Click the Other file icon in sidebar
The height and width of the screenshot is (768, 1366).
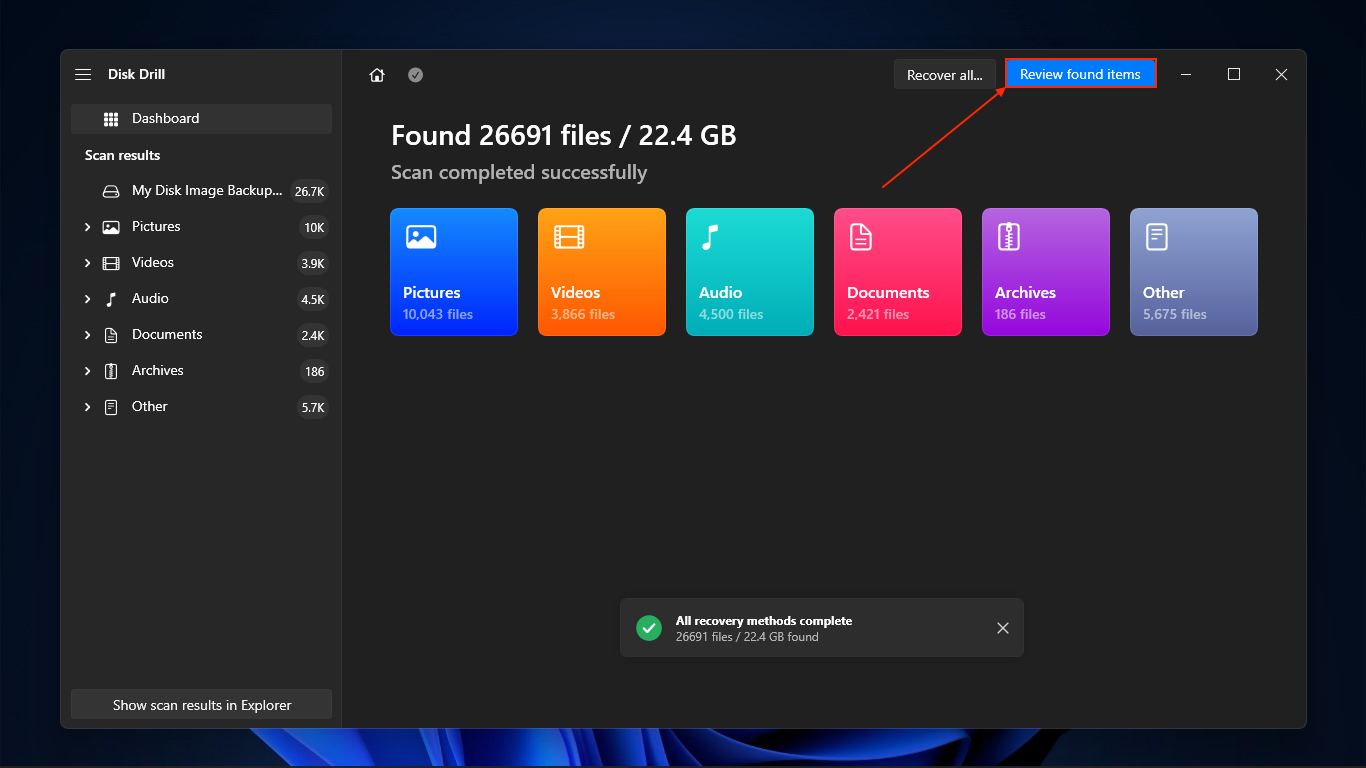(x=111, y=407)
